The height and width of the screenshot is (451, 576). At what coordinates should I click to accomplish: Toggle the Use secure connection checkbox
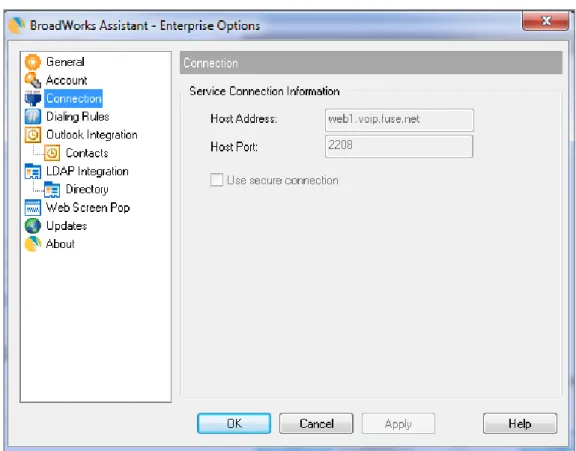216,180
